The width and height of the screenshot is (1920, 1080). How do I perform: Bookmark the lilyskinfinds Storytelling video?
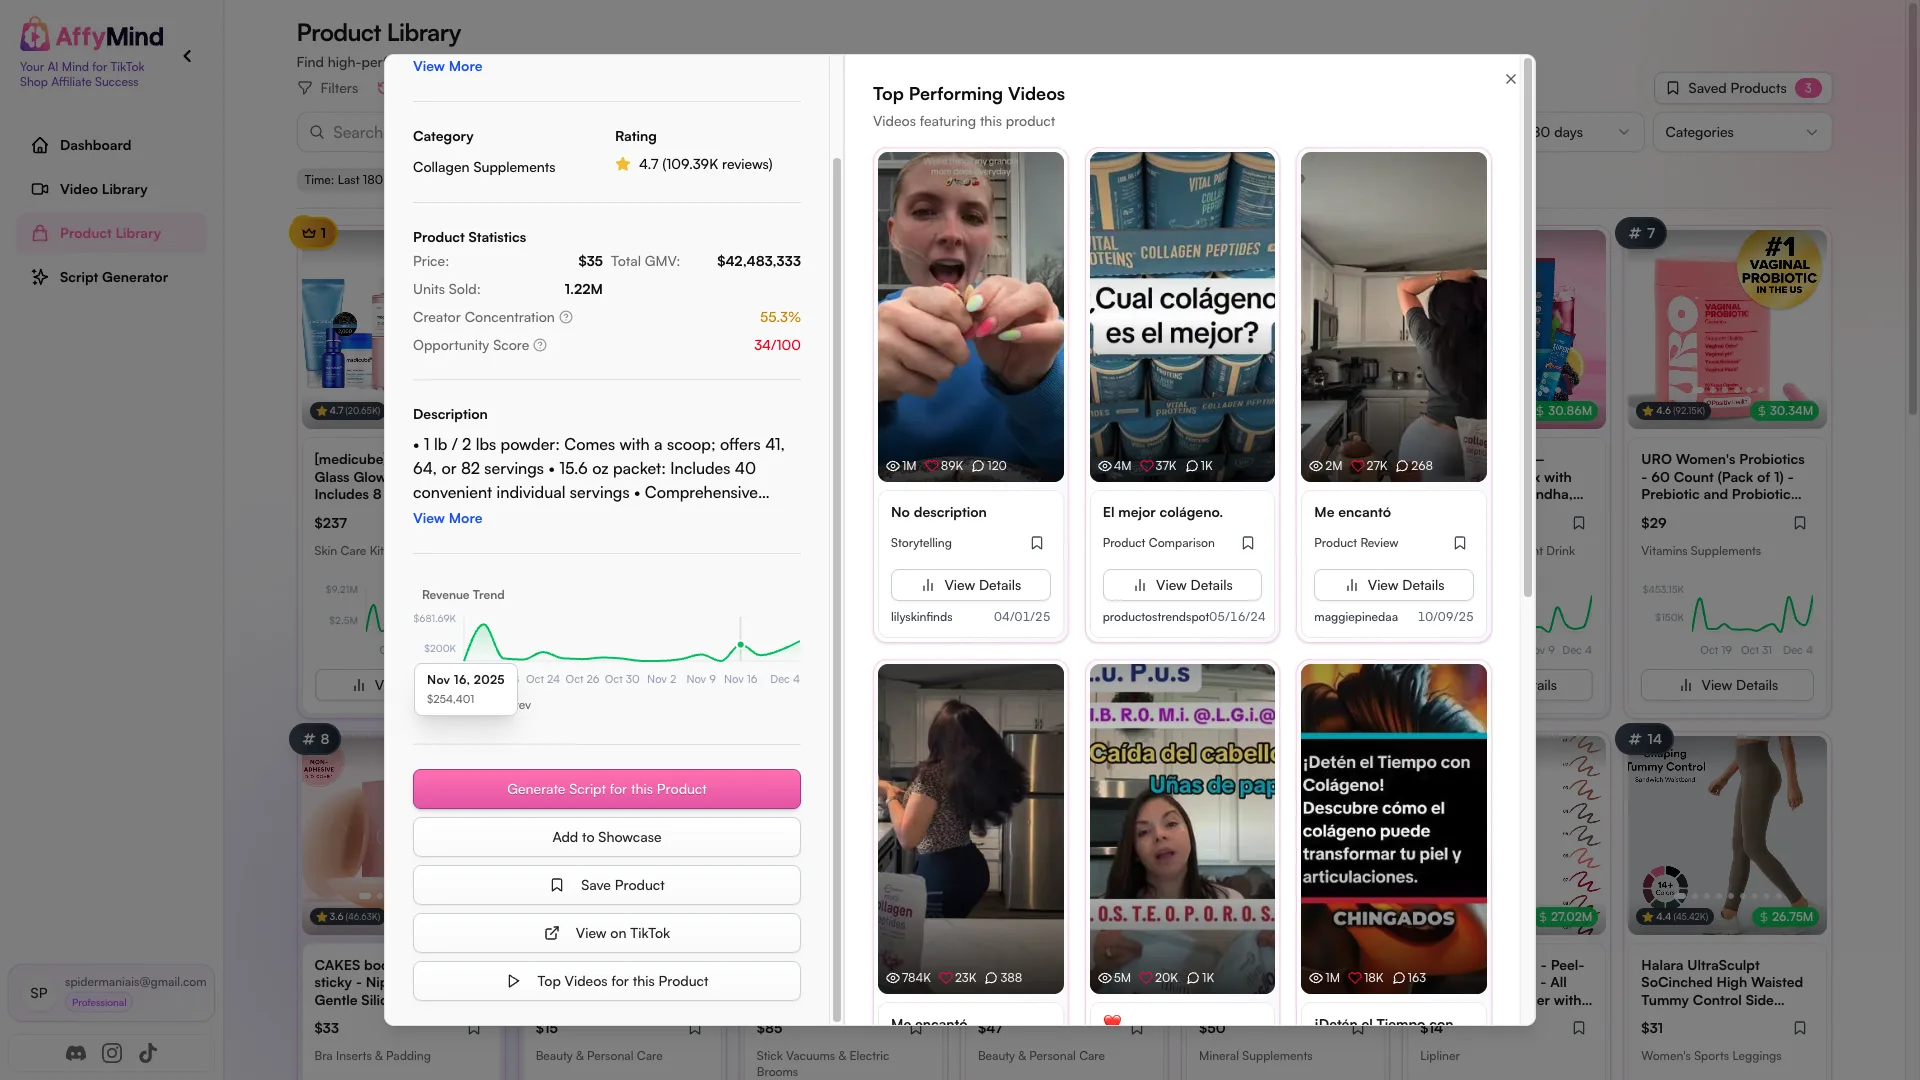(x=1037, y=543)
